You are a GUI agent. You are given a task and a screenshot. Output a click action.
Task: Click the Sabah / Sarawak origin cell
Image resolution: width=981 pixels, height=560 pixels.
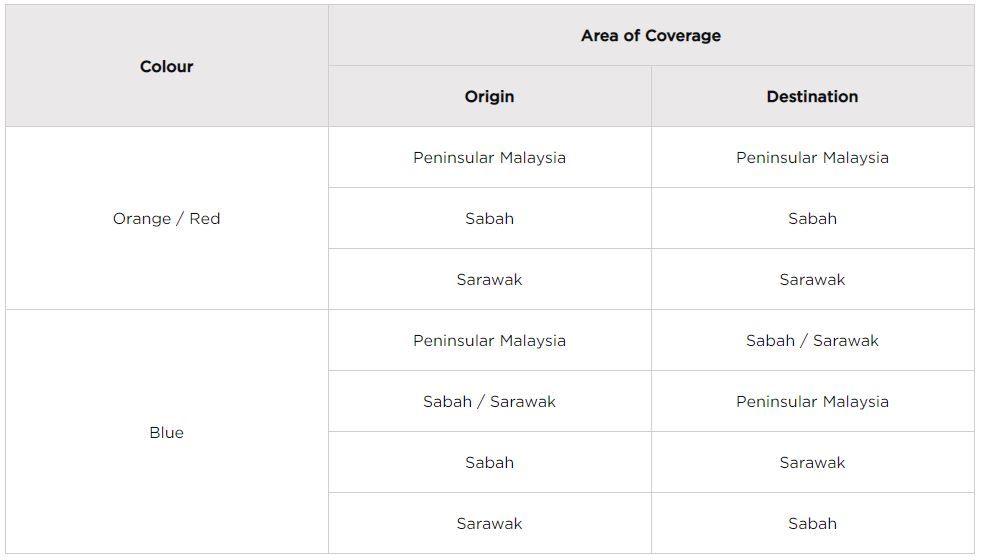pos(489,402)
